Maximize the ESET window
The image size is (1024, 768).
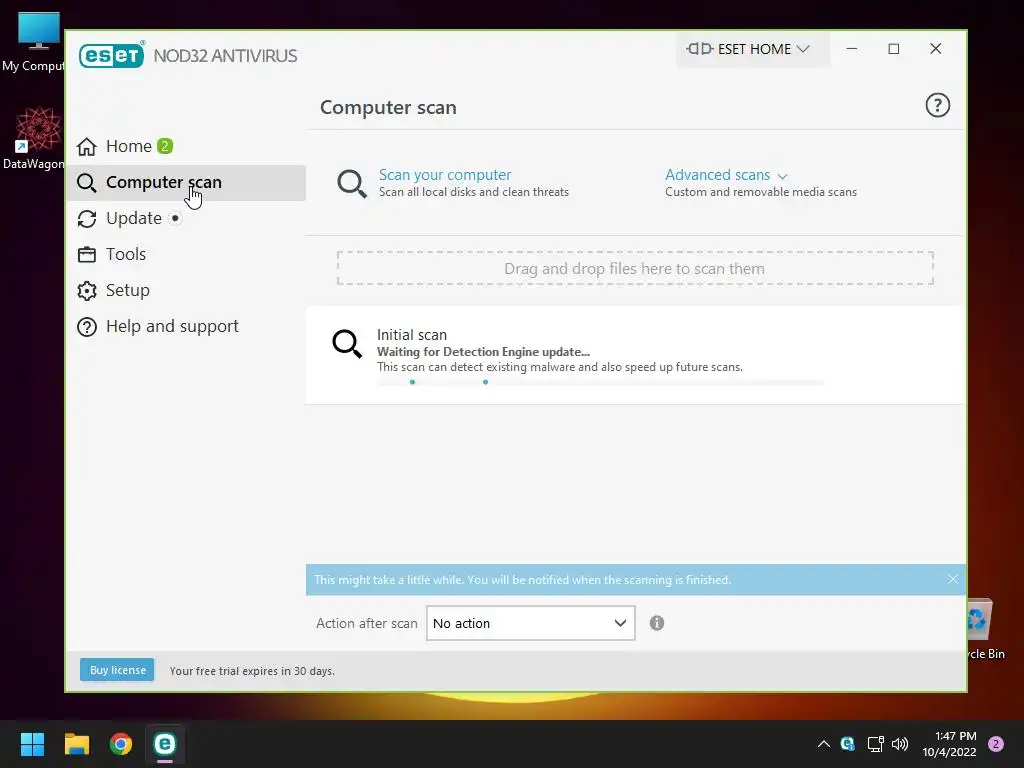tap(893, 49)
